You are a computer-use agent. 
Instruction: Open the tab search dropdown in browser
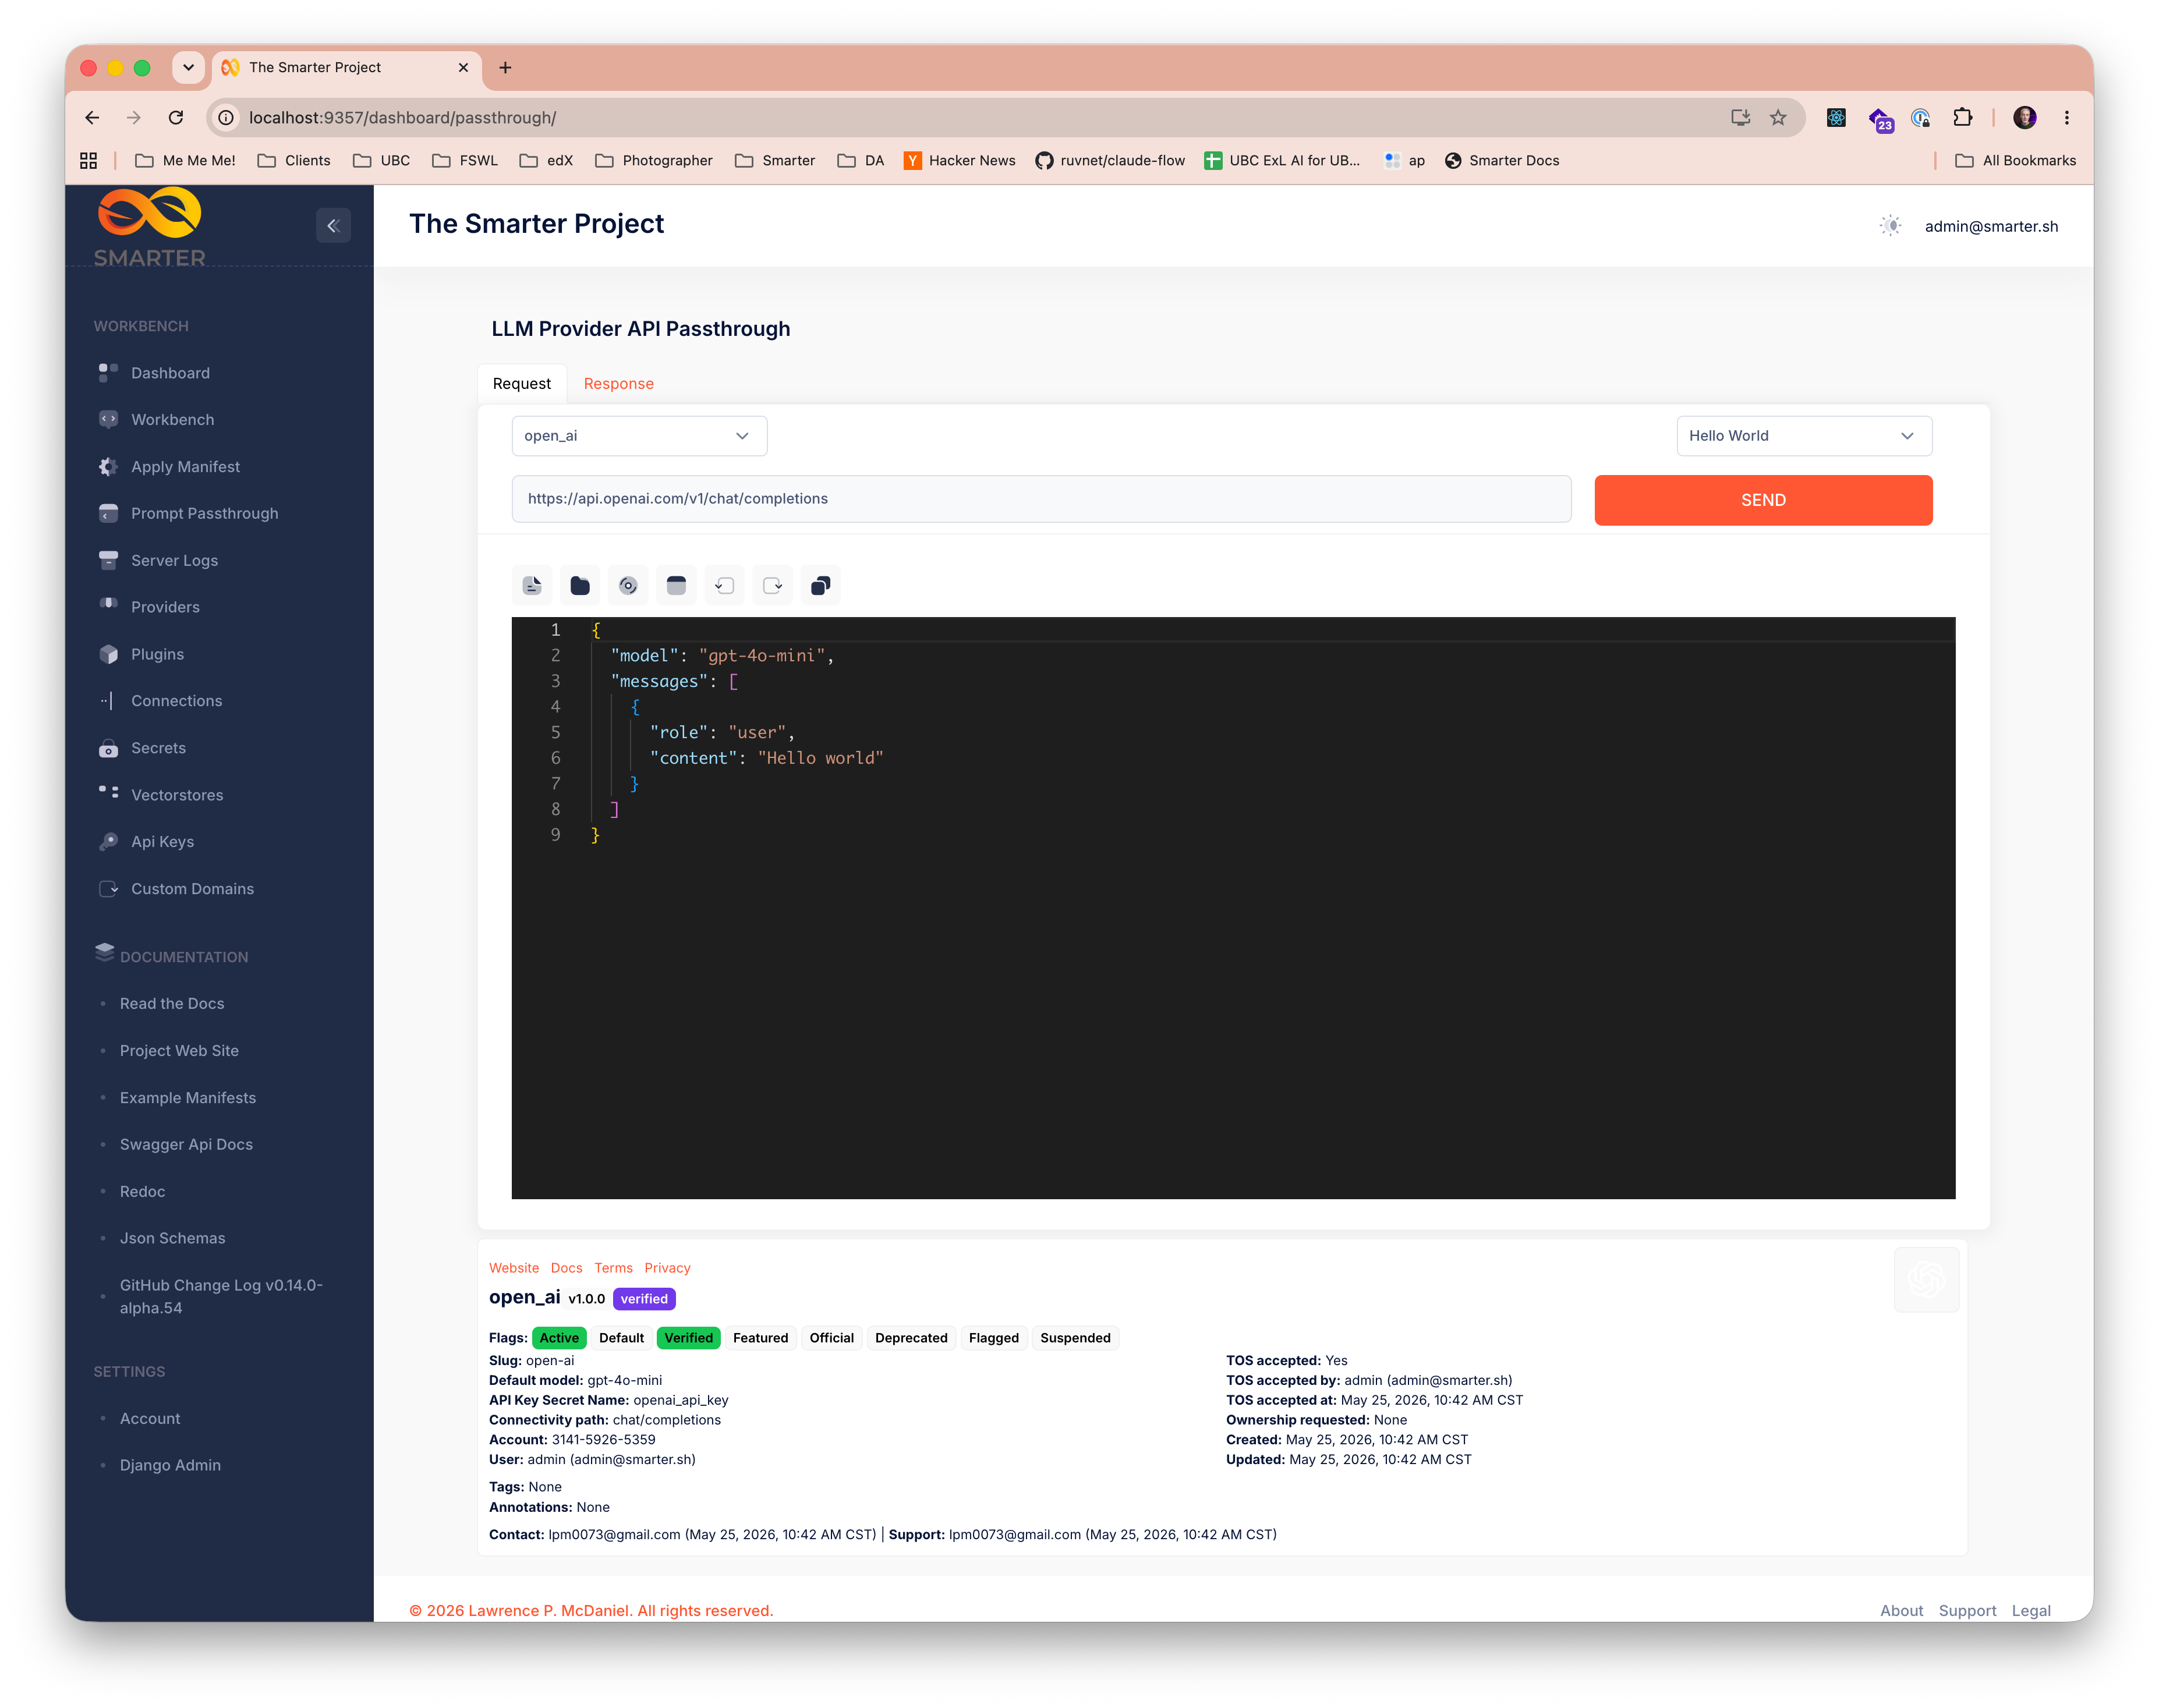click(188, 68)
